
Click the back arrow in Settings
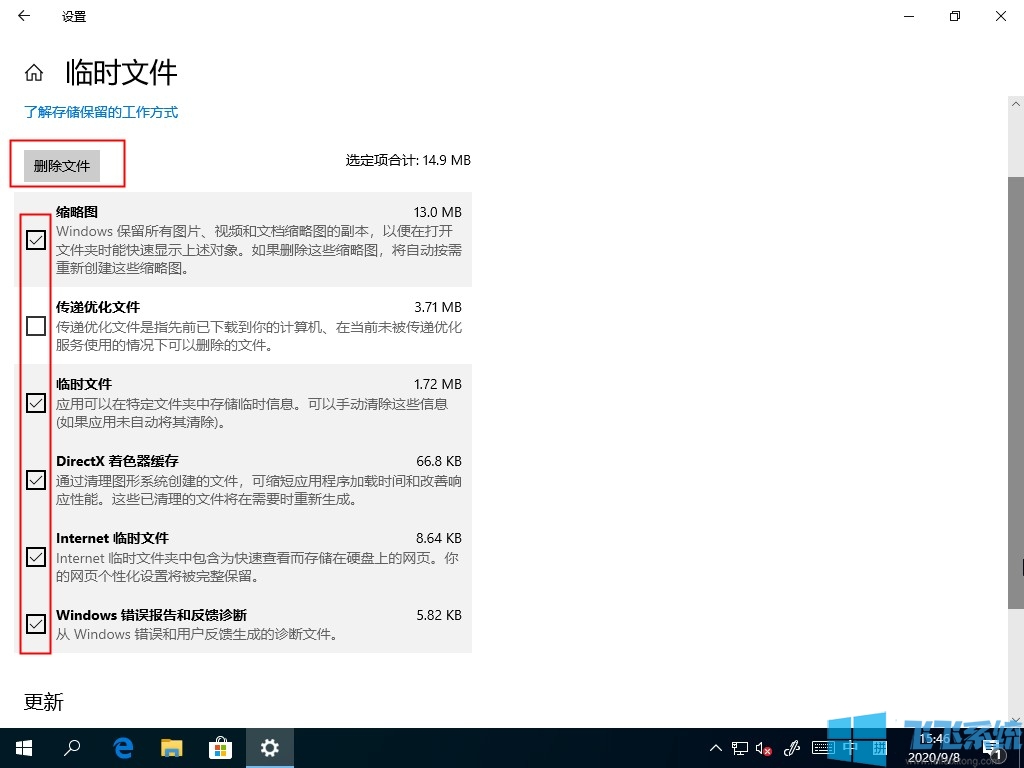coord(22,16)
